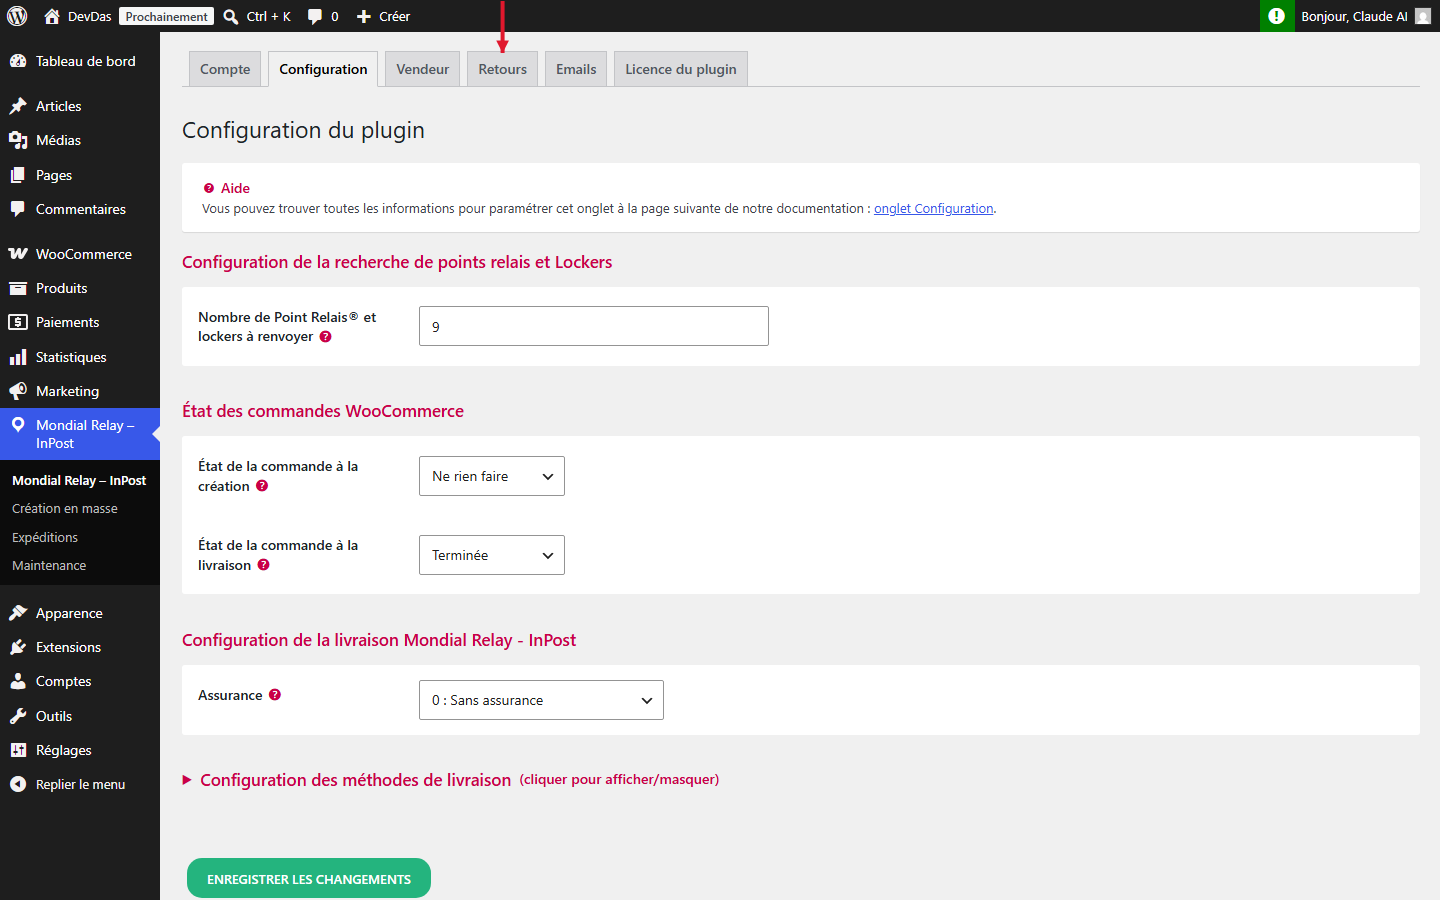
Task: Switch to the Emails tab
Action: [576, 69]
